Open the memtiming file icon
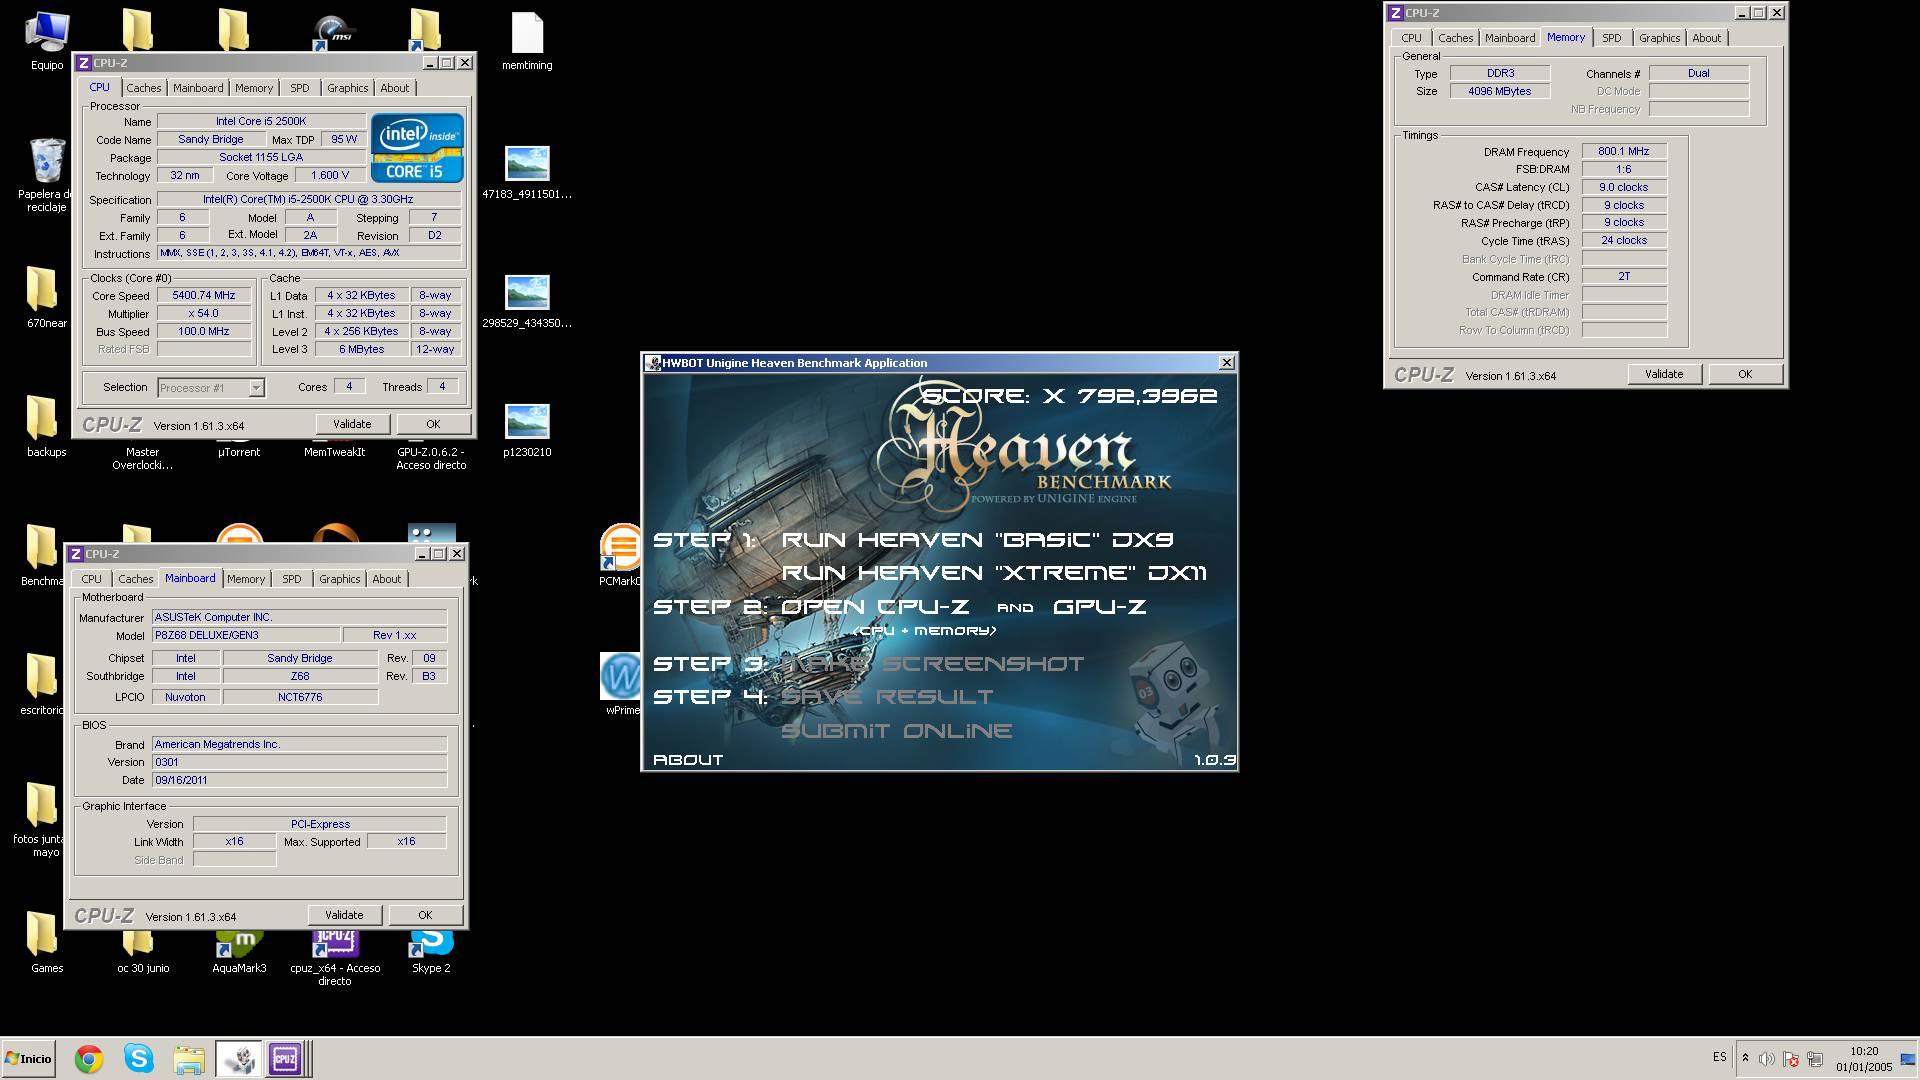 click(x=527, y=40)
